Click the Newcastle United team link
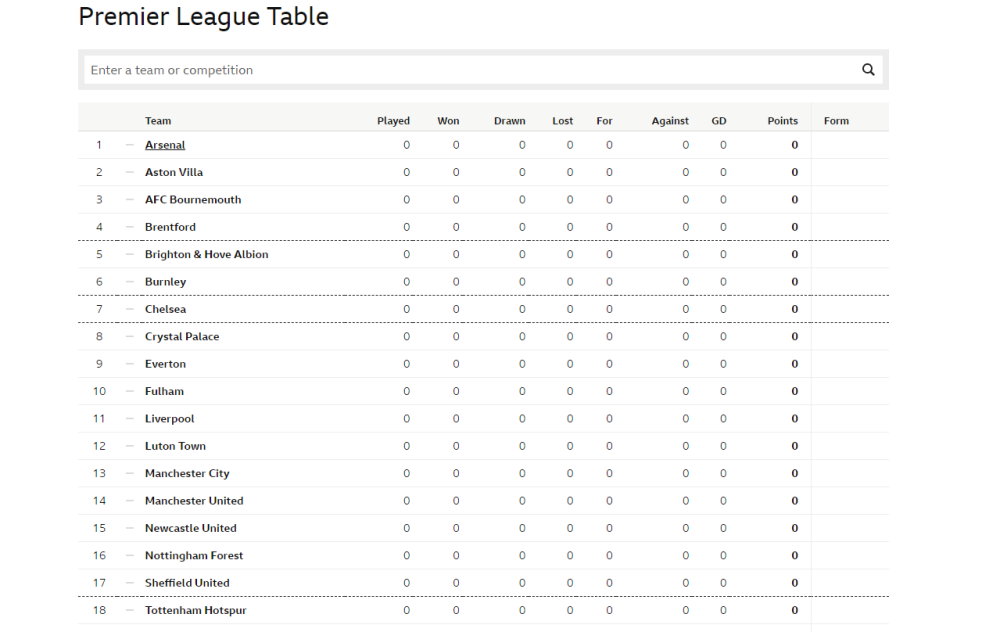 190,529
